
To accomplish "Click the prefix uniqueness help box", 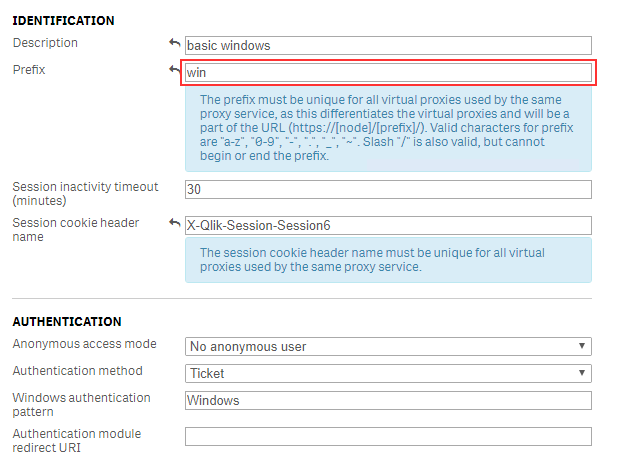I will coord(388,128).
